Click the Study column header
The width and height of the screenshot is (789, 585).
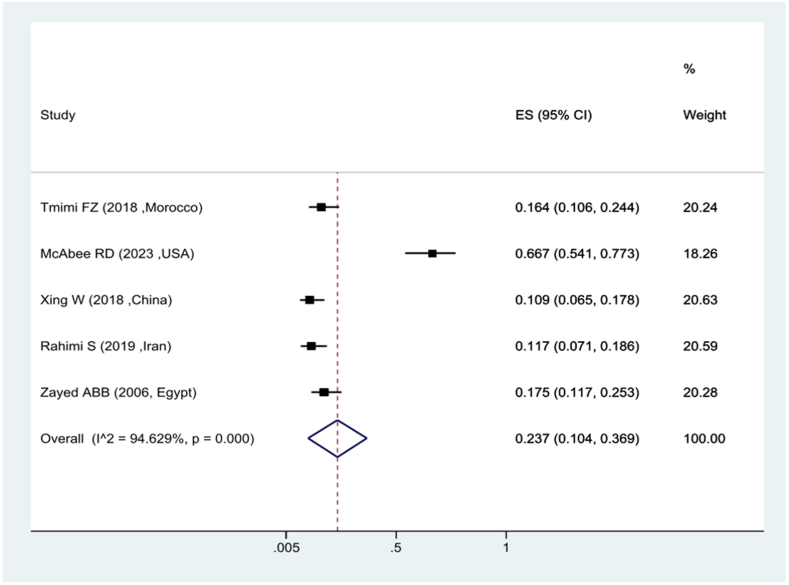(58, 115)
